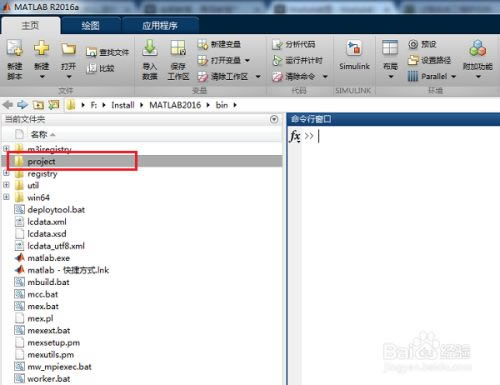Go back with the left arrow
This screenshot has width=500, height=385.
coord(7,105)
